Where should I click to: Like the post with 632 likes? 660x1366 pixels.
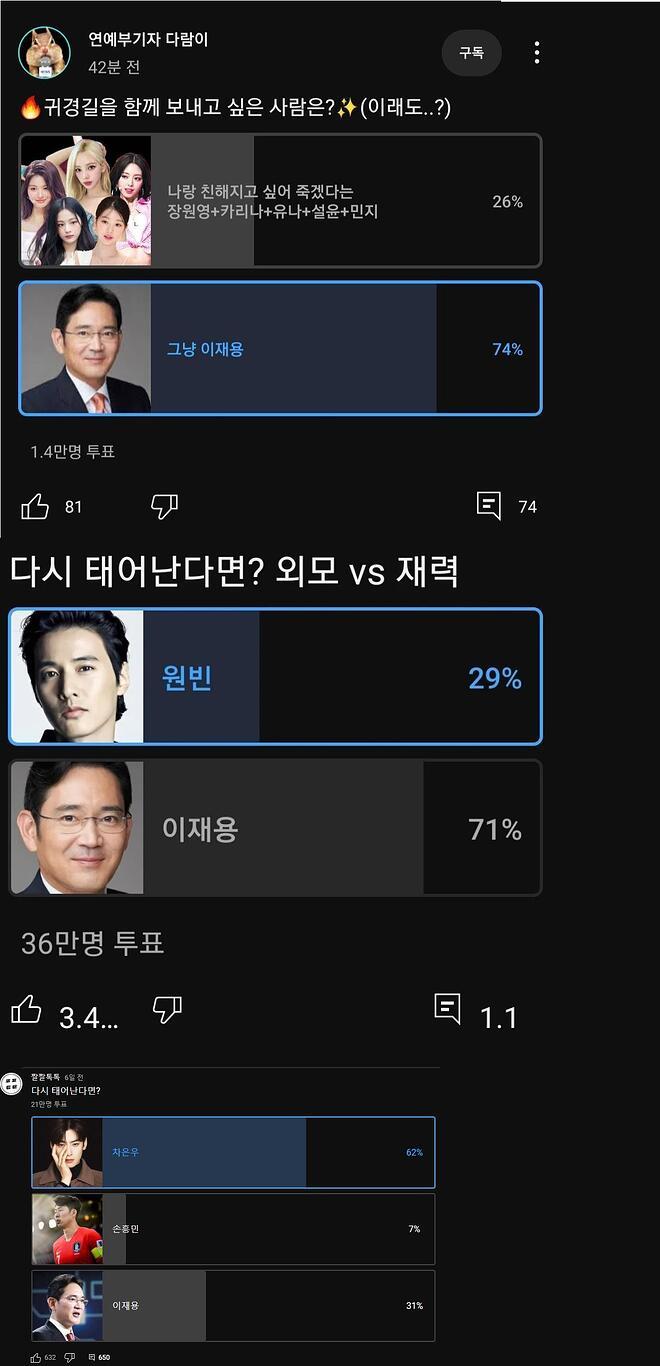[37, 1357]
